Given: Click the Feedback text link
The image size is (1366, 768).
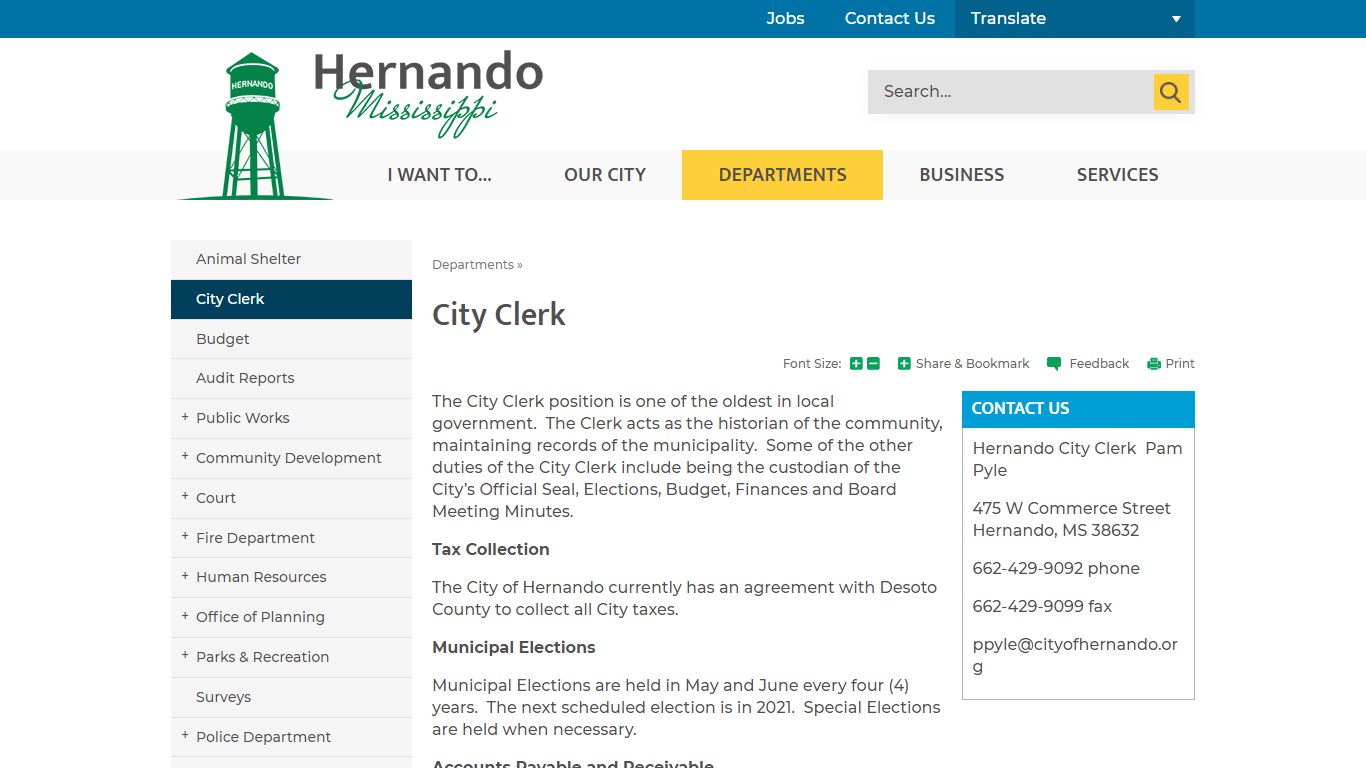Looking at the screenshot, I should pos(1099,364).
